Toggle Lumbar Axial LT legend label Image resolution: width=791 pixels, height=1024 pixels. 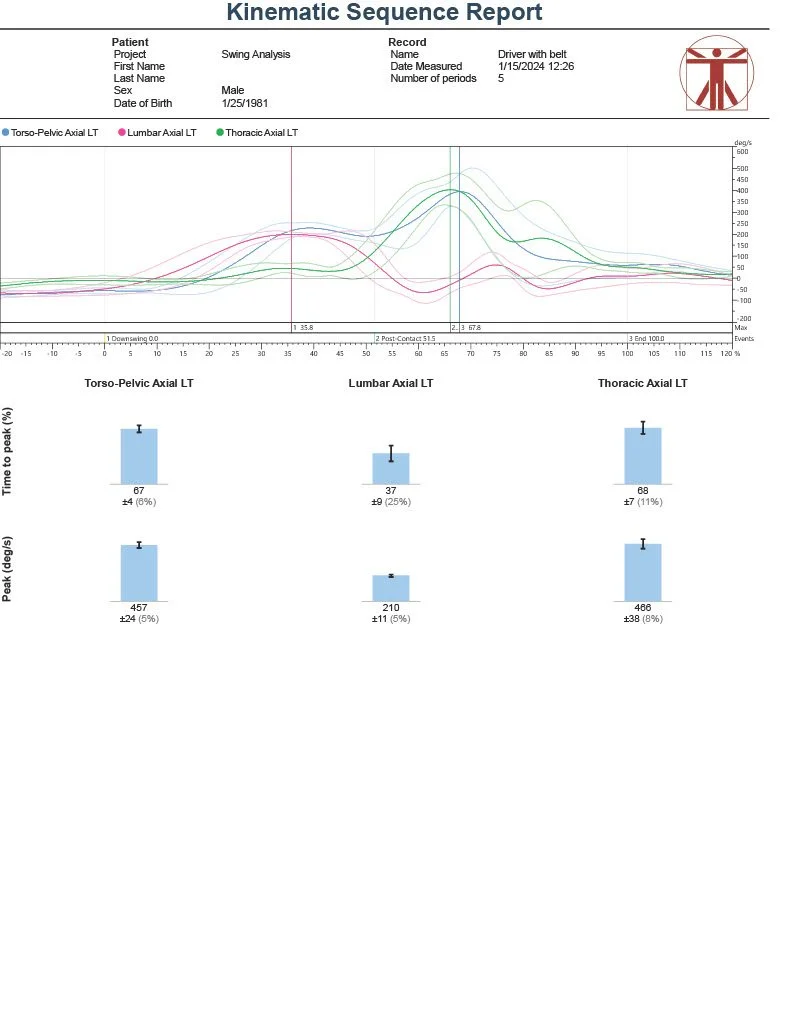click(x=162, y=132)
